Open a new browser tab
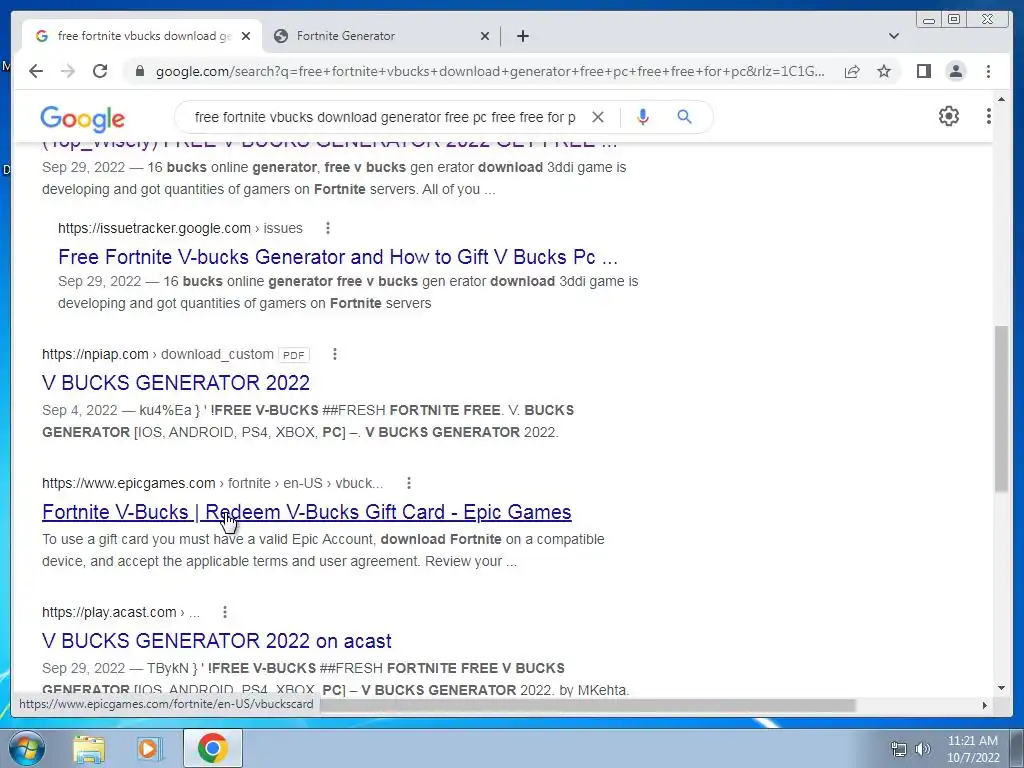 click(522, 36)
